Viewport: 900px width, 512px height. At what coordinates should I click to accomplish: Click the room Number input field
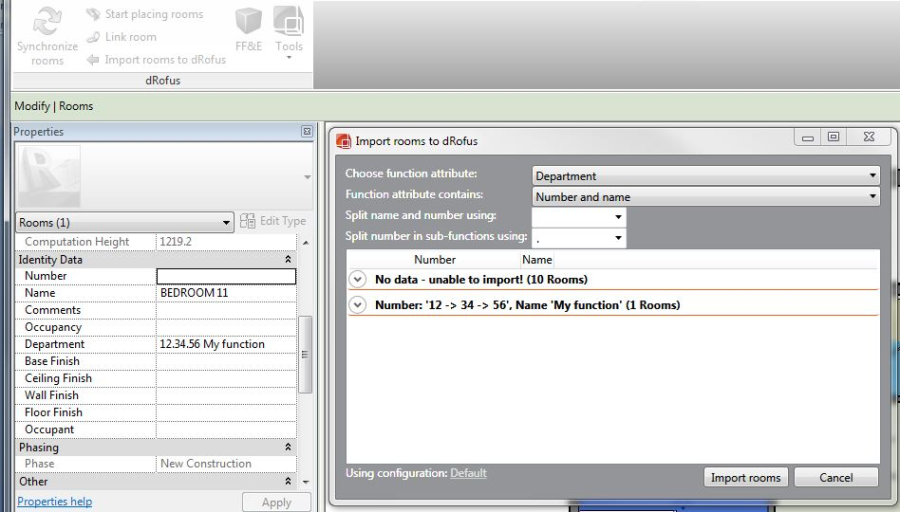click(226, 276)
